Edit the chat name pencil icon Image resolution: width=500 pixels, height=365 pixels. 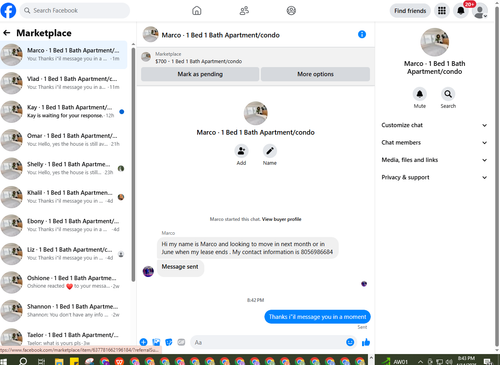point(270,151)
